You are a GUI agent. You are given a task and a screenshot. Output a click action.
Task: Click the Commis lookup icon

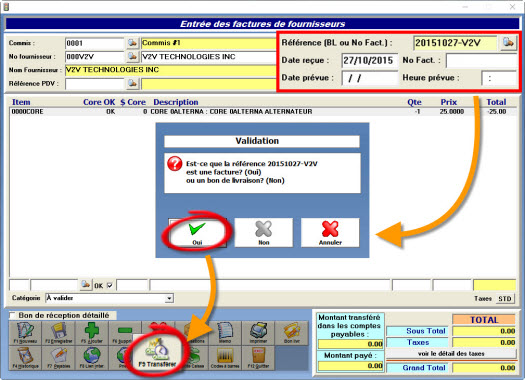point(132,43)
